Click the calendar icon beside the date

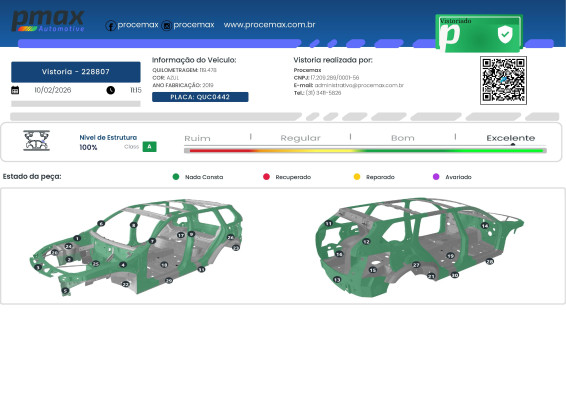coord(15,90)
